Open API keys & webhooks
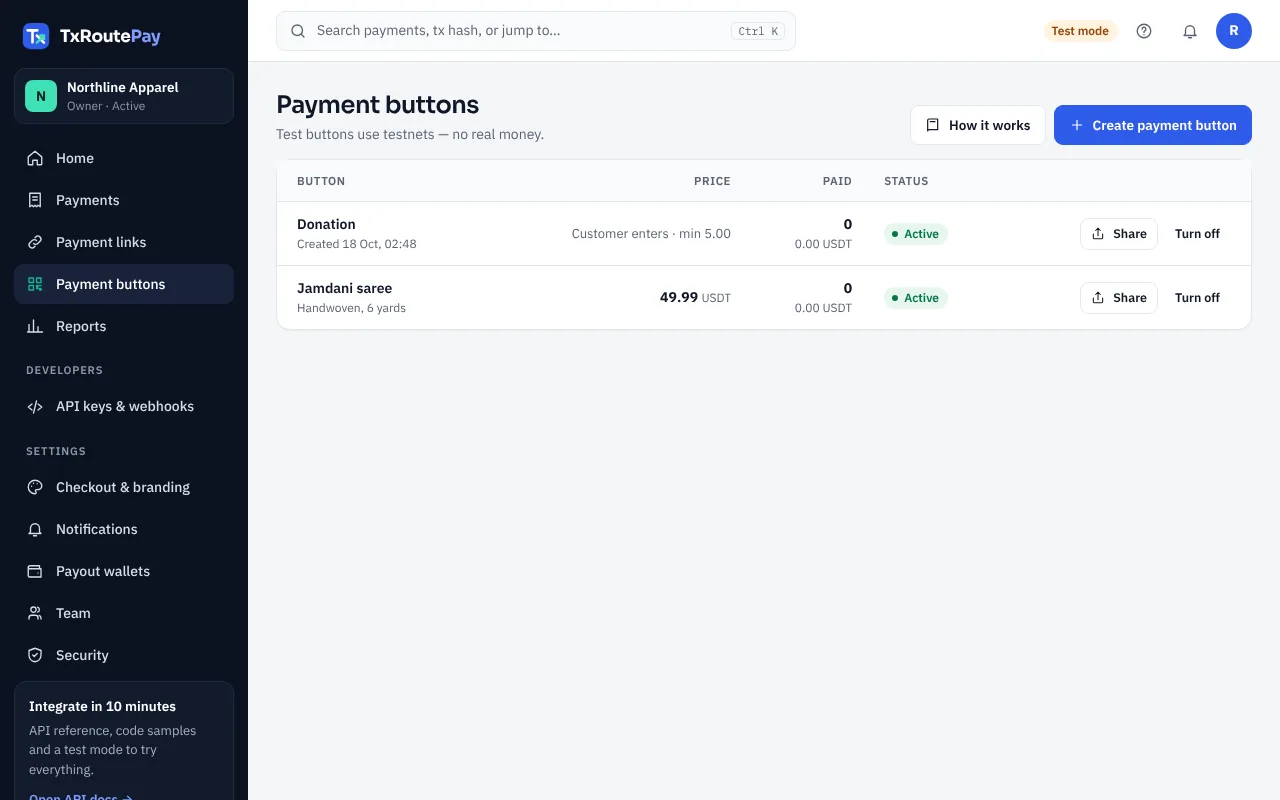Viewport: 1280px width, 800px height. [124, 406]
